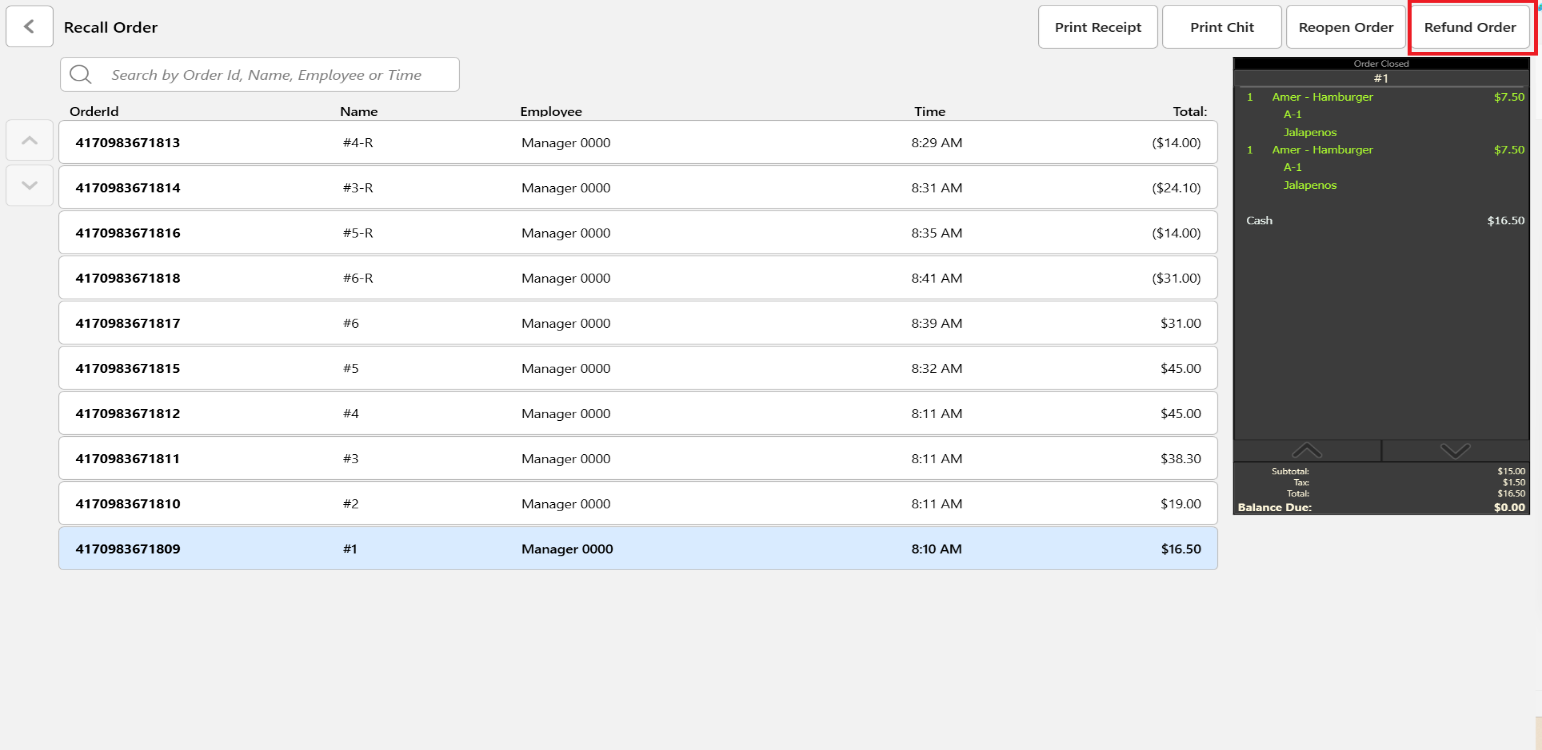
Task: Click first Jalapenos modifier on receipt
Action: pos(1310,132)
